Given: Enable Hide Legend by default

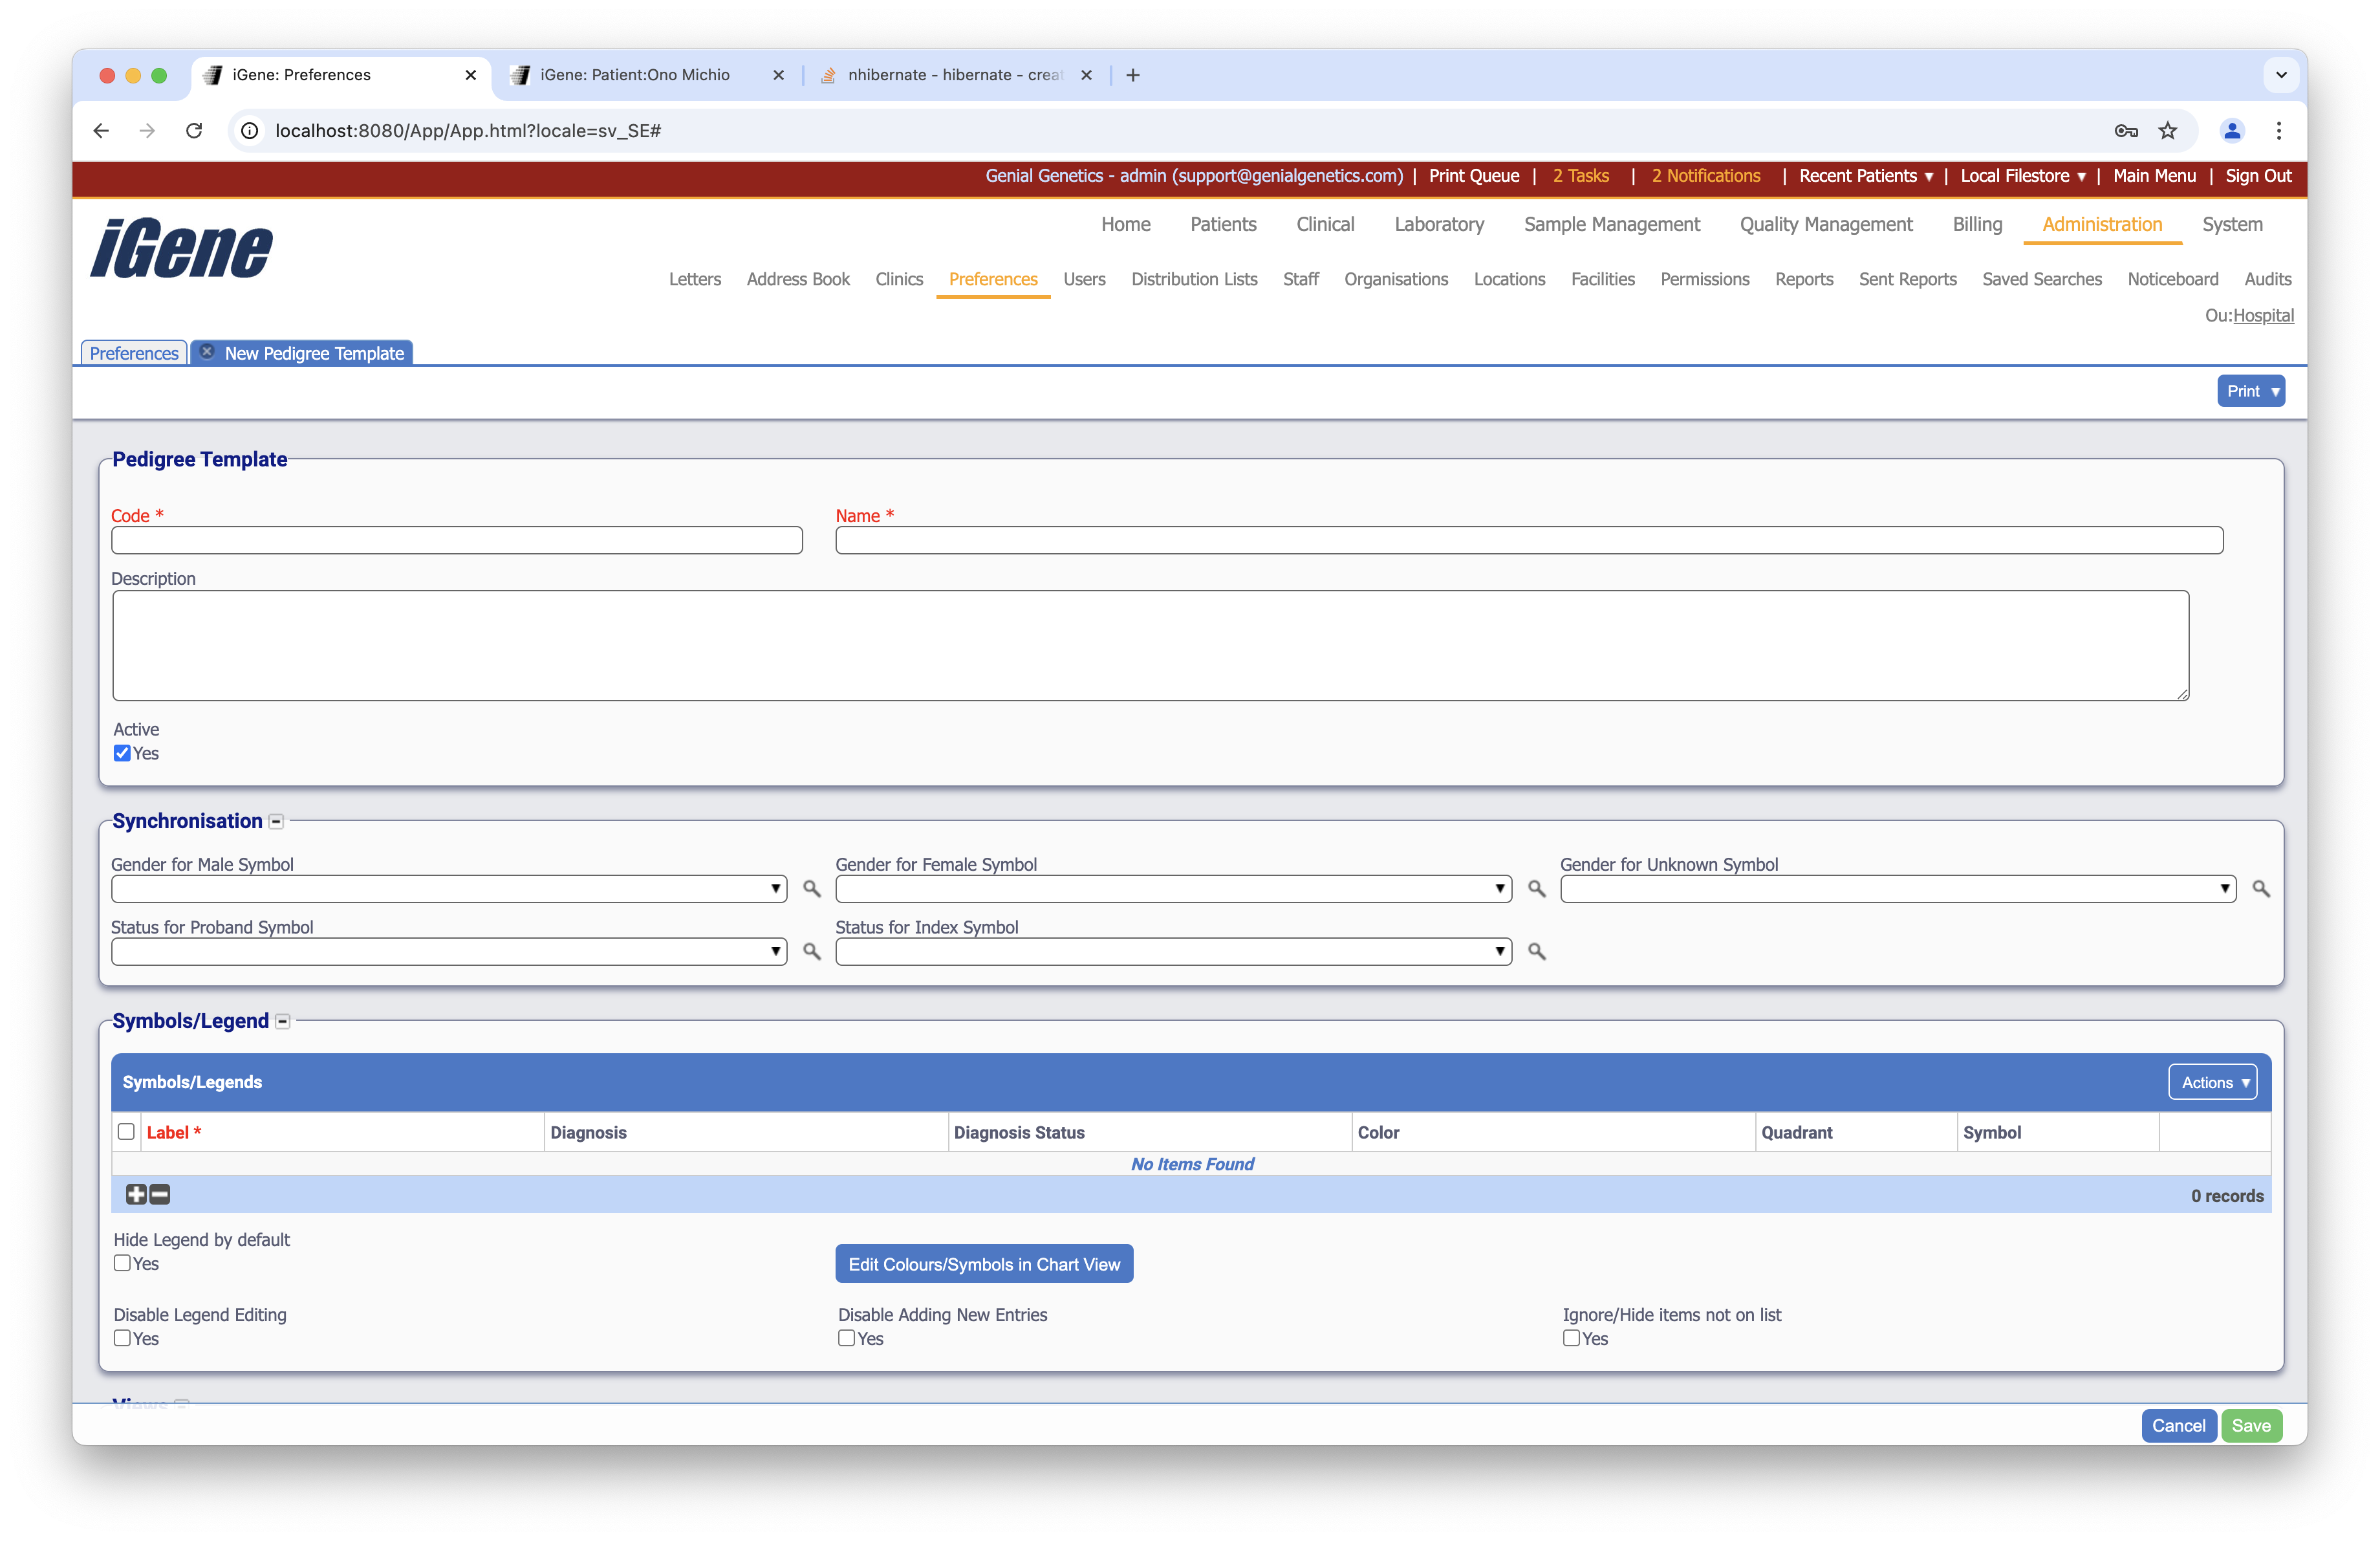Looking at the screenshot, I should [x=122, y=1262].
